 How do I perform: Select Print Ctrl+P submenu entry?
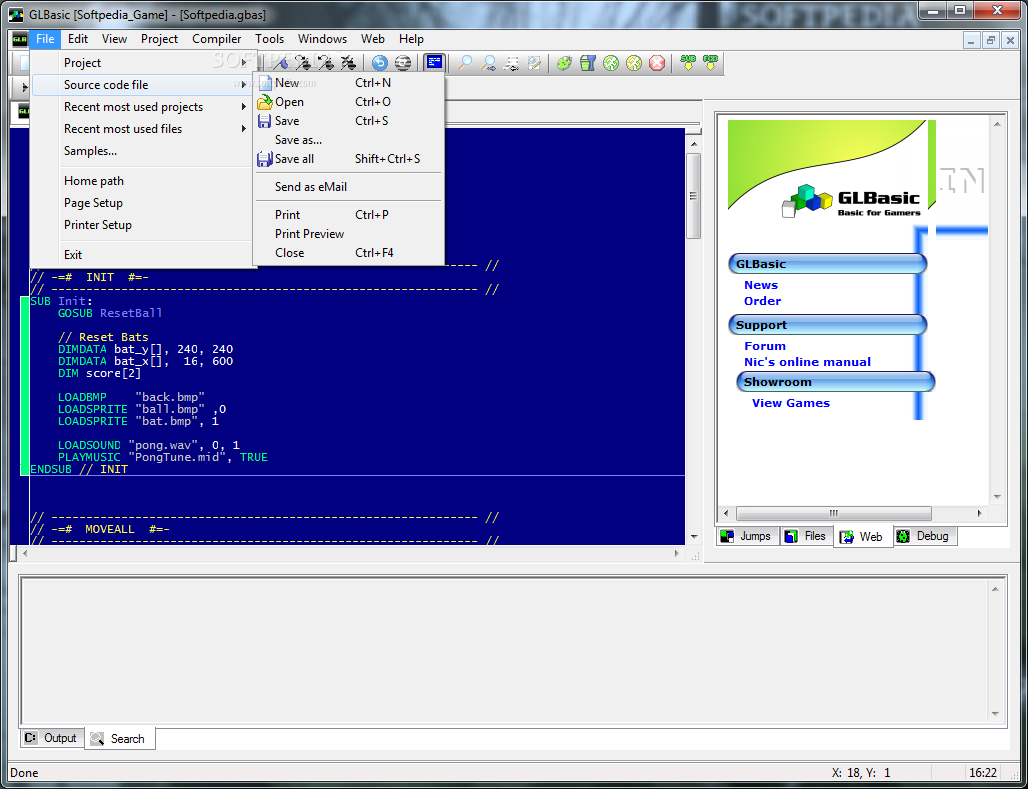[x=348, y=214]
